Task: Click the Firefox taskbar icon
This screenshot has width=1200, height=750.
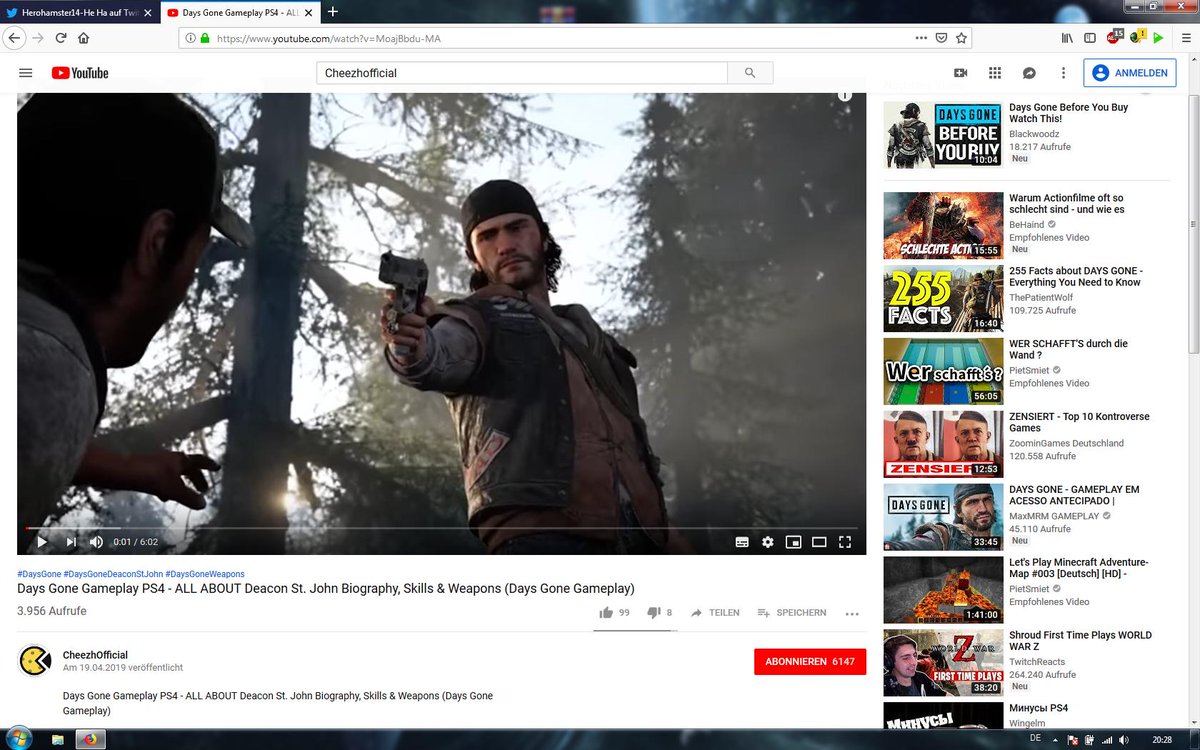Action: coord(91,740)
